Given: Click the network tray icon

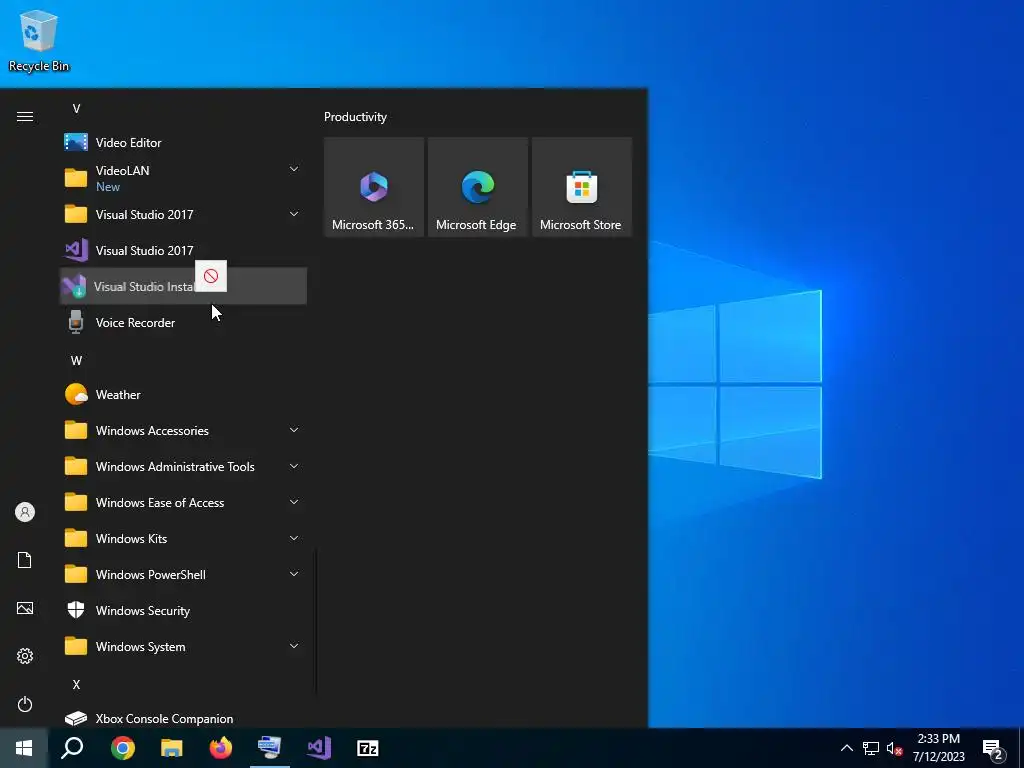Looking at the screenshot, I should point(871,748).
